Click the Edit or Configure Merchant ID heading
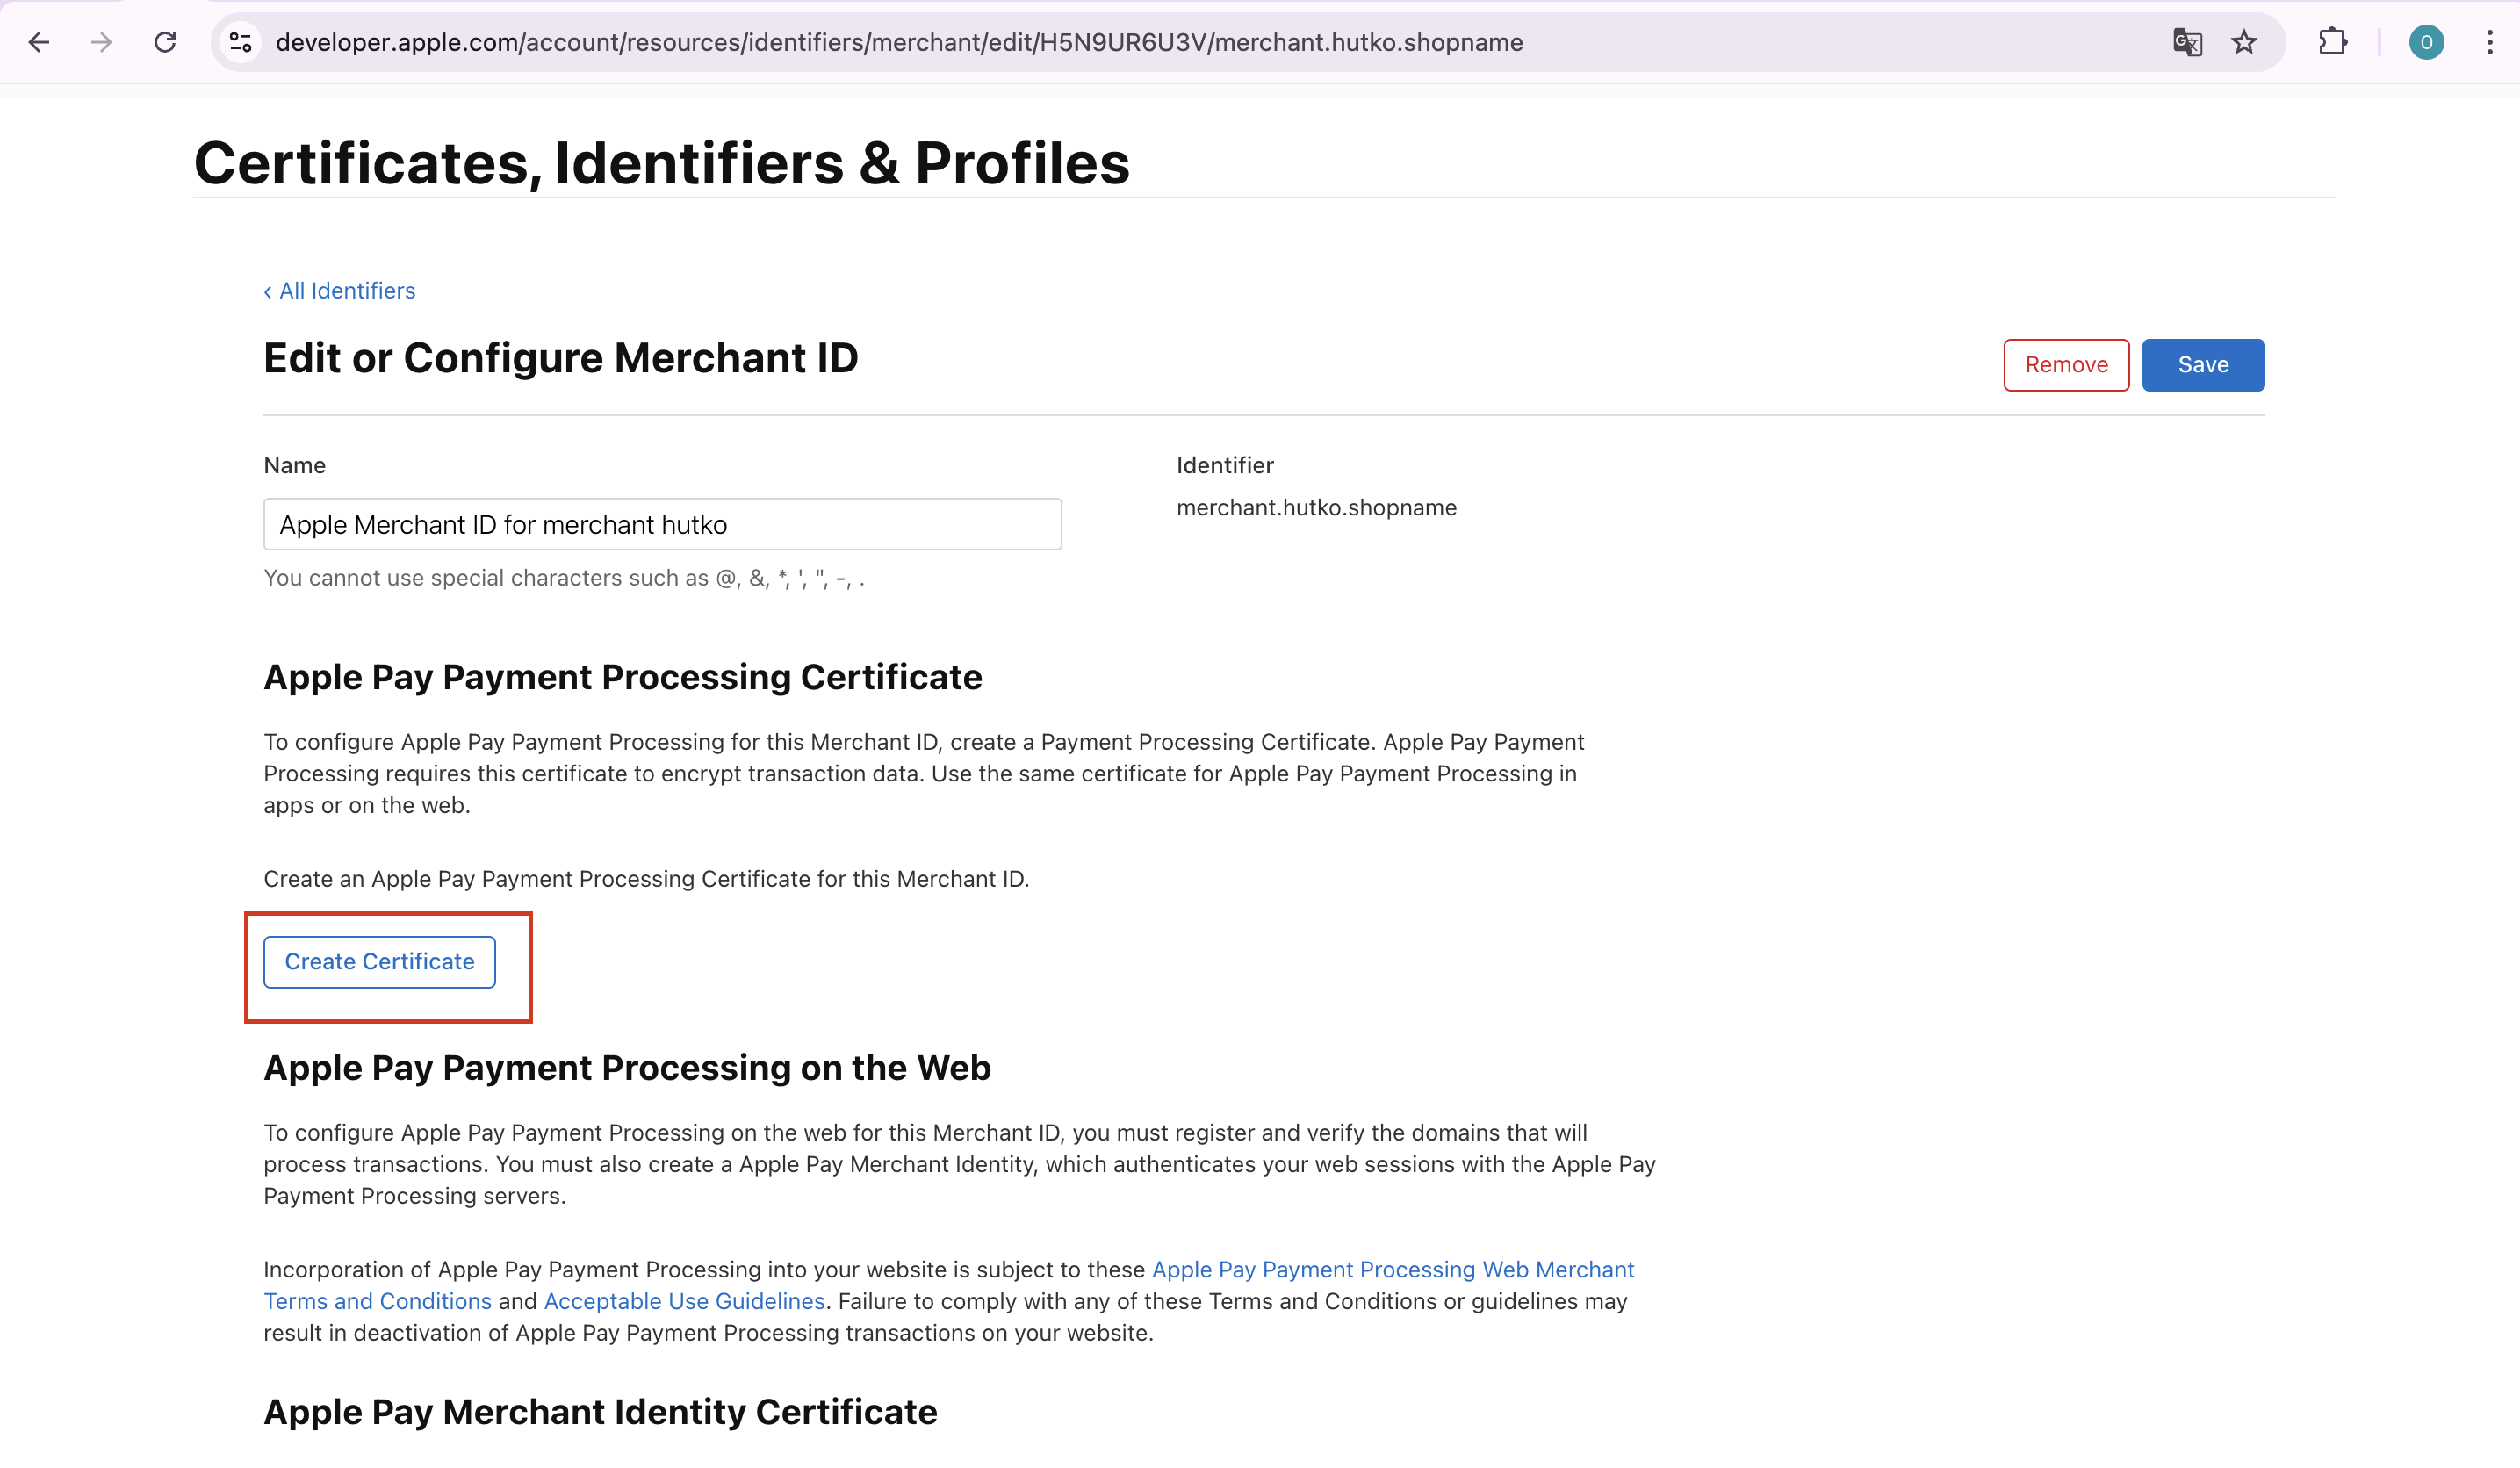Viewport: 2520px width, 1468px height. coord(561,358)
